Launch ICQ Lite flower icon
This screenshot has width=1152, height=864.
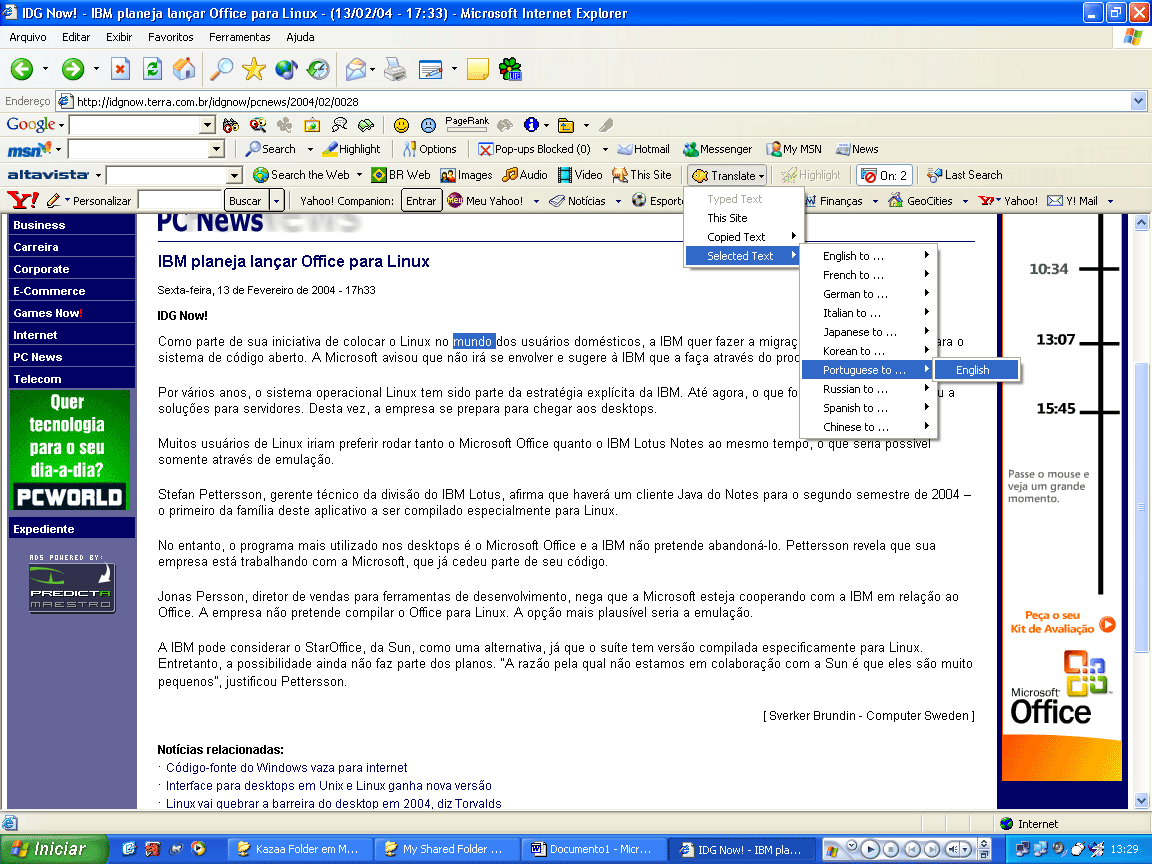(510, 69)
